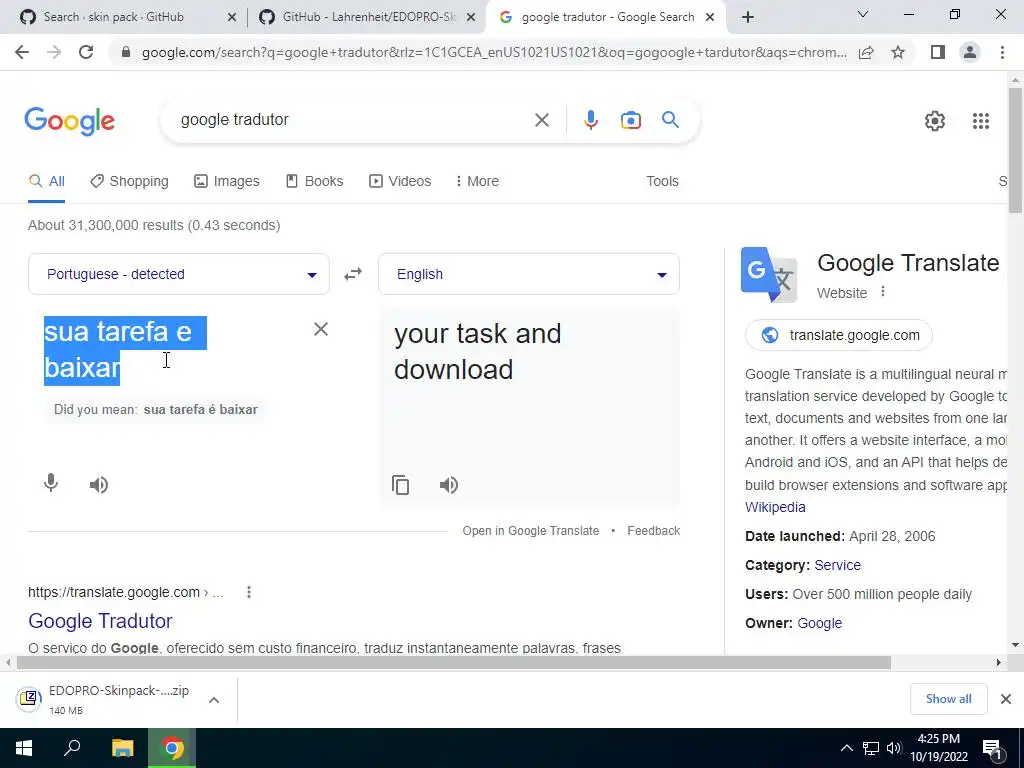
Task: Send Feedback on translate widget
Action: (x=654, y=531)
